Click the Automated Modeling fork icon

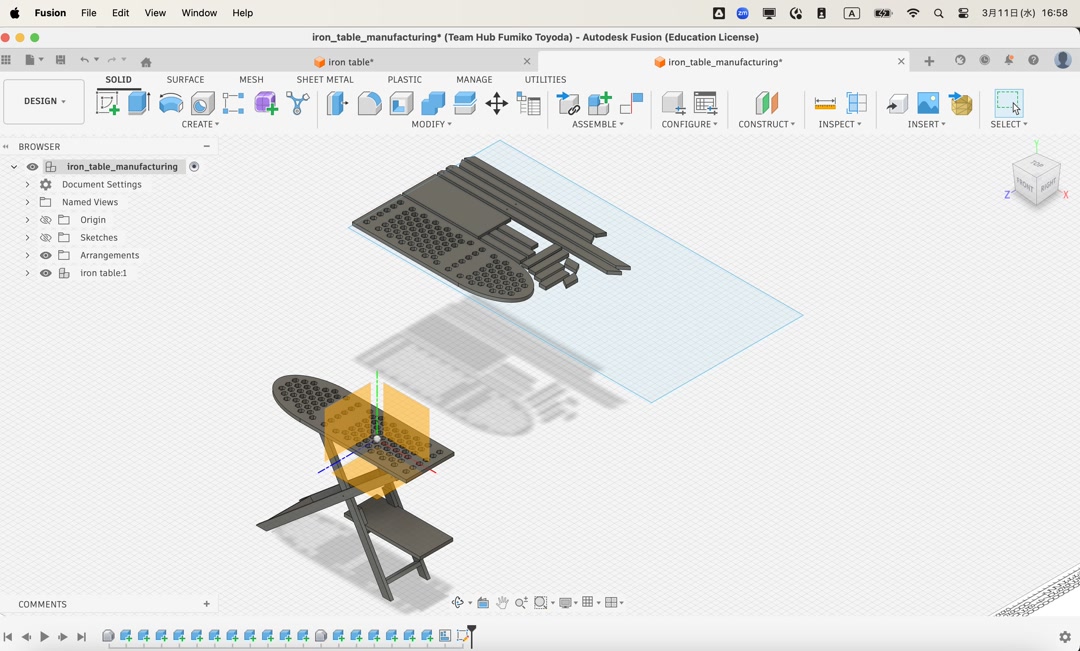click(x=298, y=103)
